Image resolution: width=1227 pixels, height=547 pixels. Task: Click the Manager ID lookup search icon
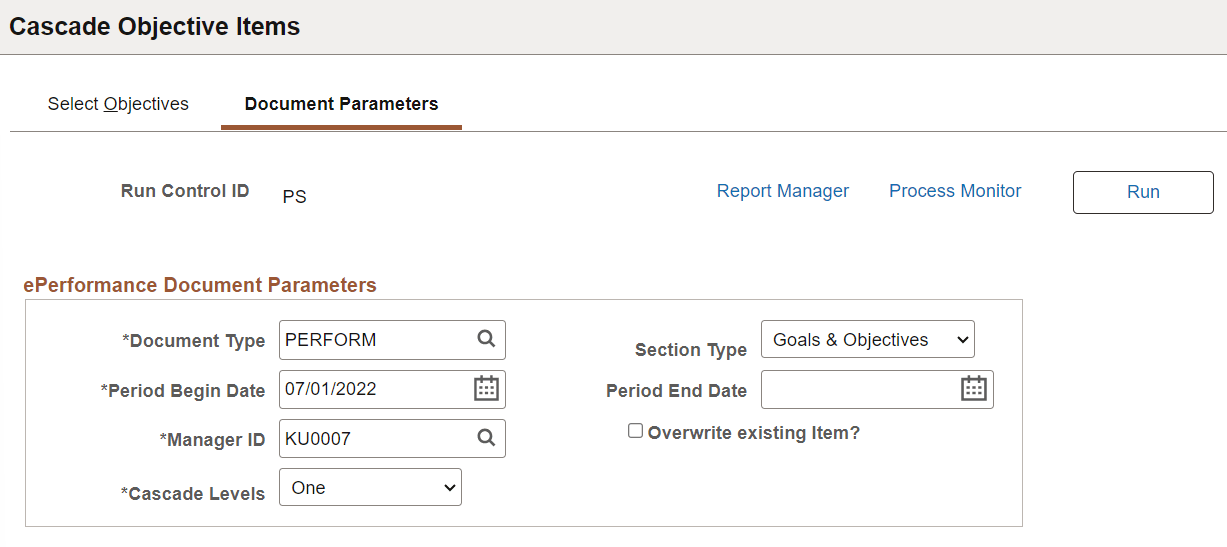click(x=486, y=438)
